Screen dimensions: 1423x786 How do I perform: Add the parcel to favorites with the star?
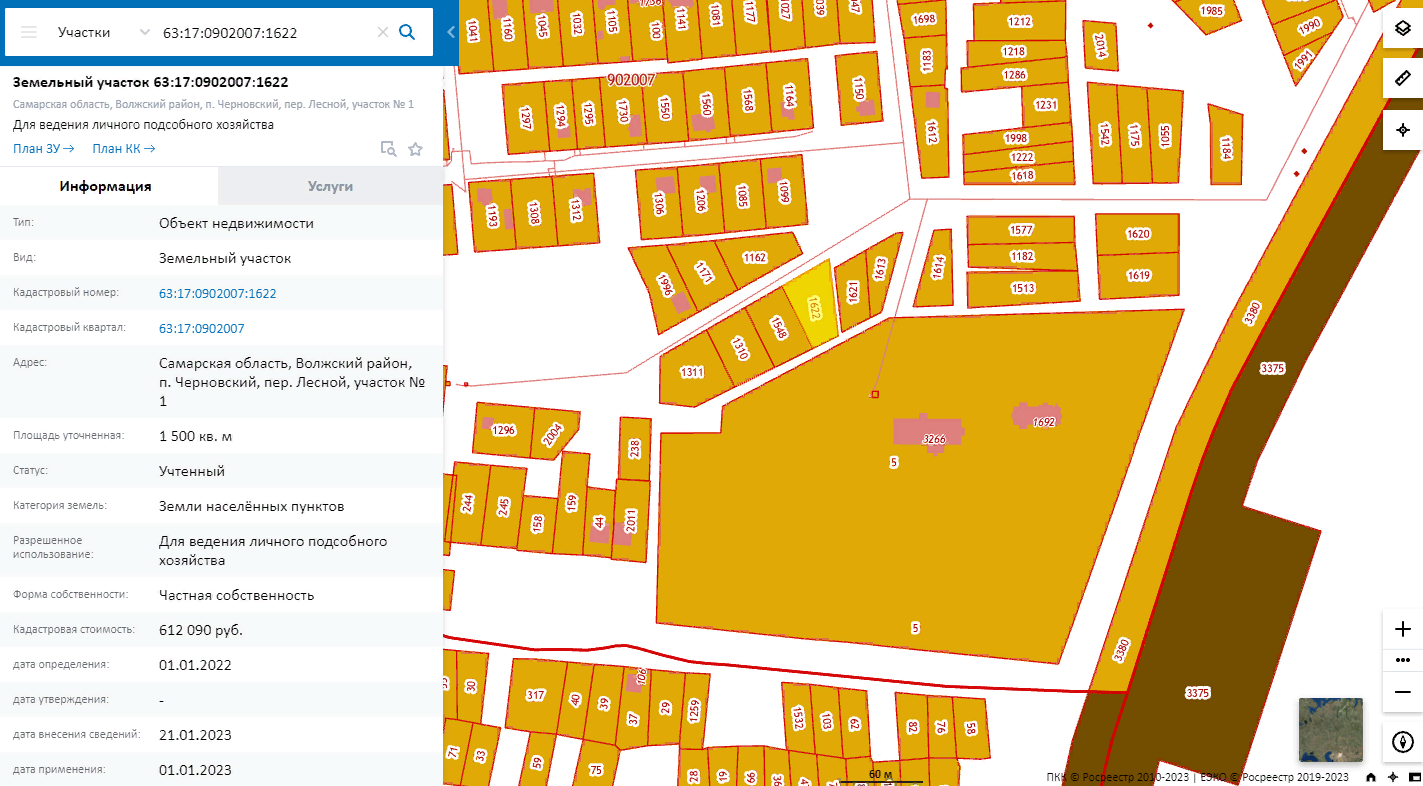click(x=416, y=149)
